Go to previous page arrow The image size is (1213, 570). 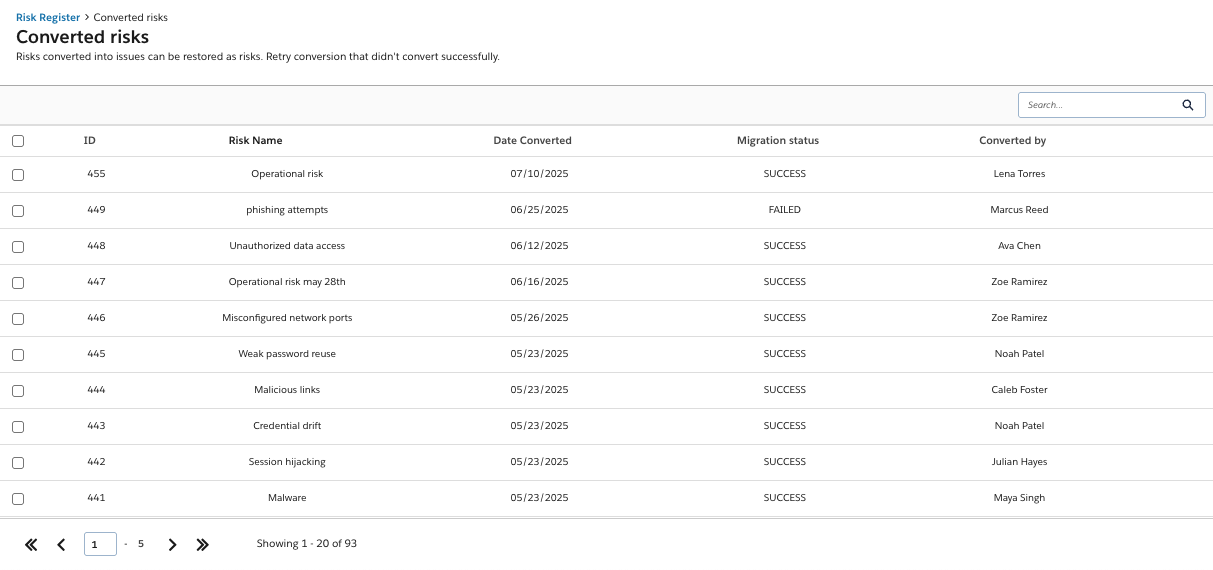click(61, 545)
